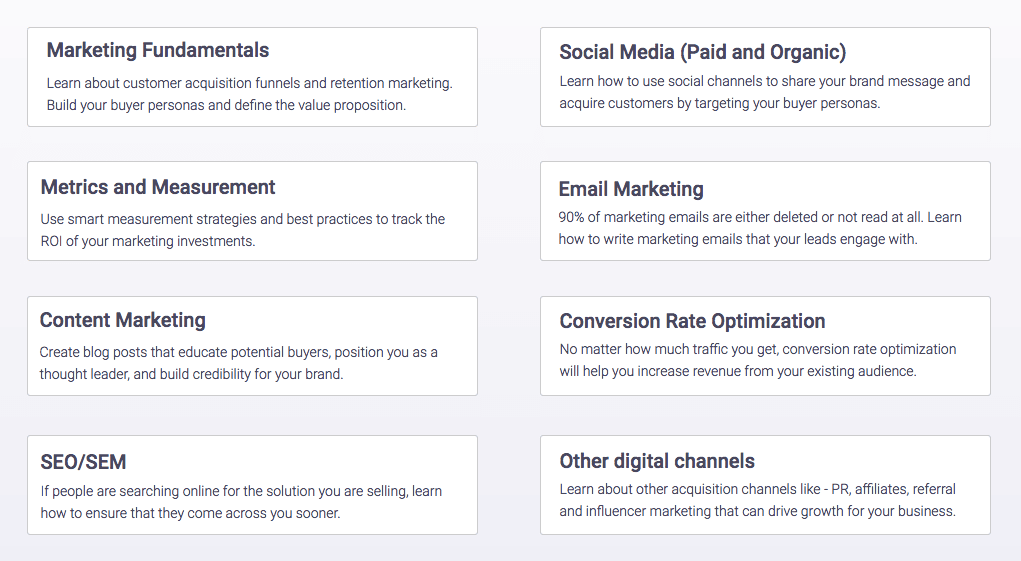The image size is (1021, 561).
Task: Click blank area right of Other digital channels title
Action: [870, 461]
